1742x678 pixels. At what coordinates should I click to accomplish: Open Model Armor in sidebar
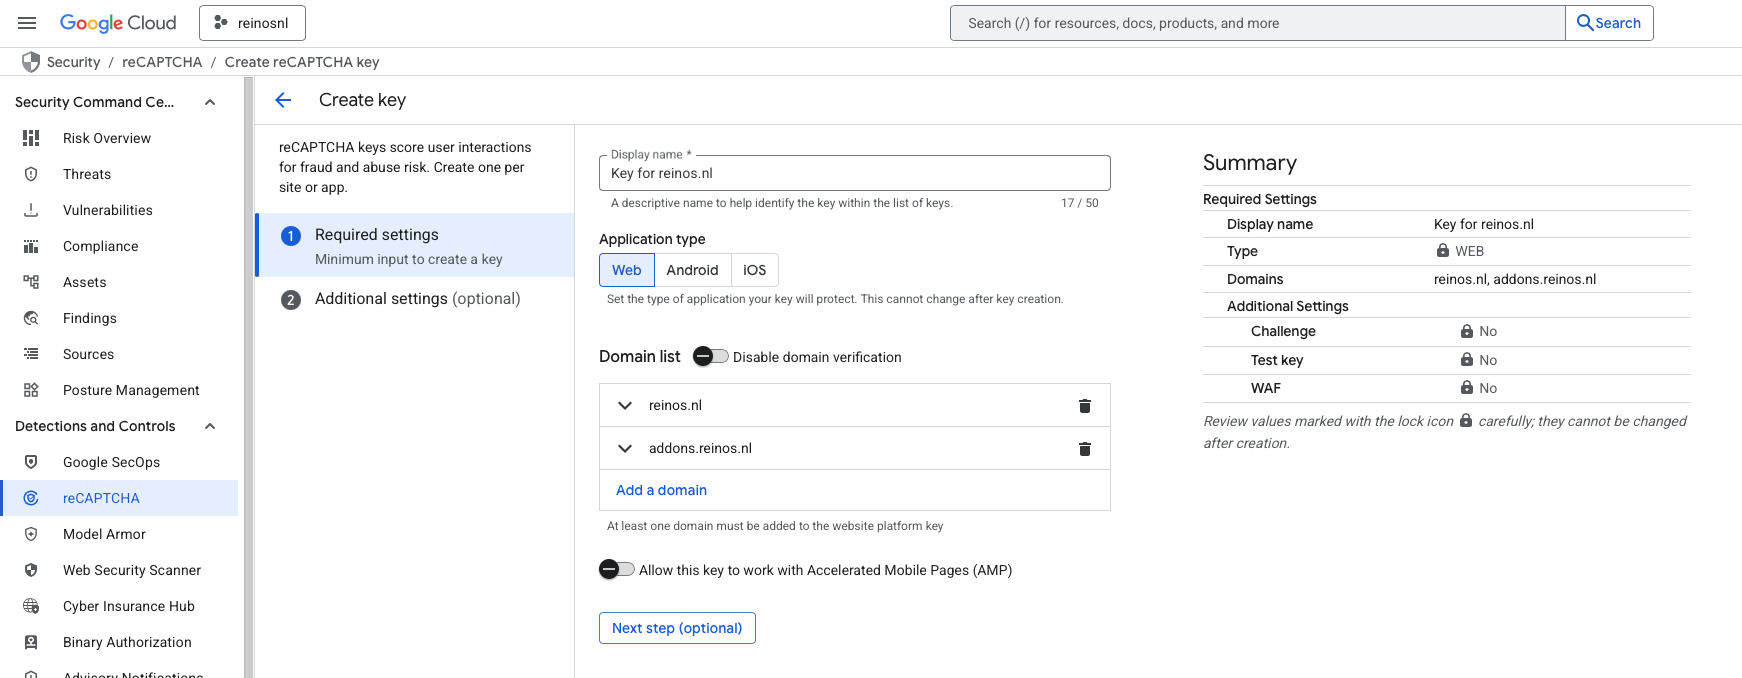point(104,534)
